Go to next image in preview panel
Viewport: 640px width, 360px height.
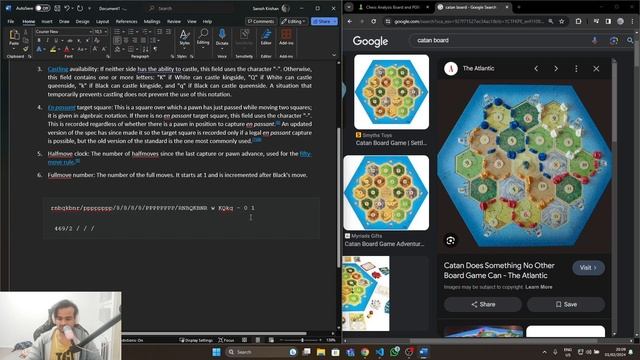tap(556, 69)
